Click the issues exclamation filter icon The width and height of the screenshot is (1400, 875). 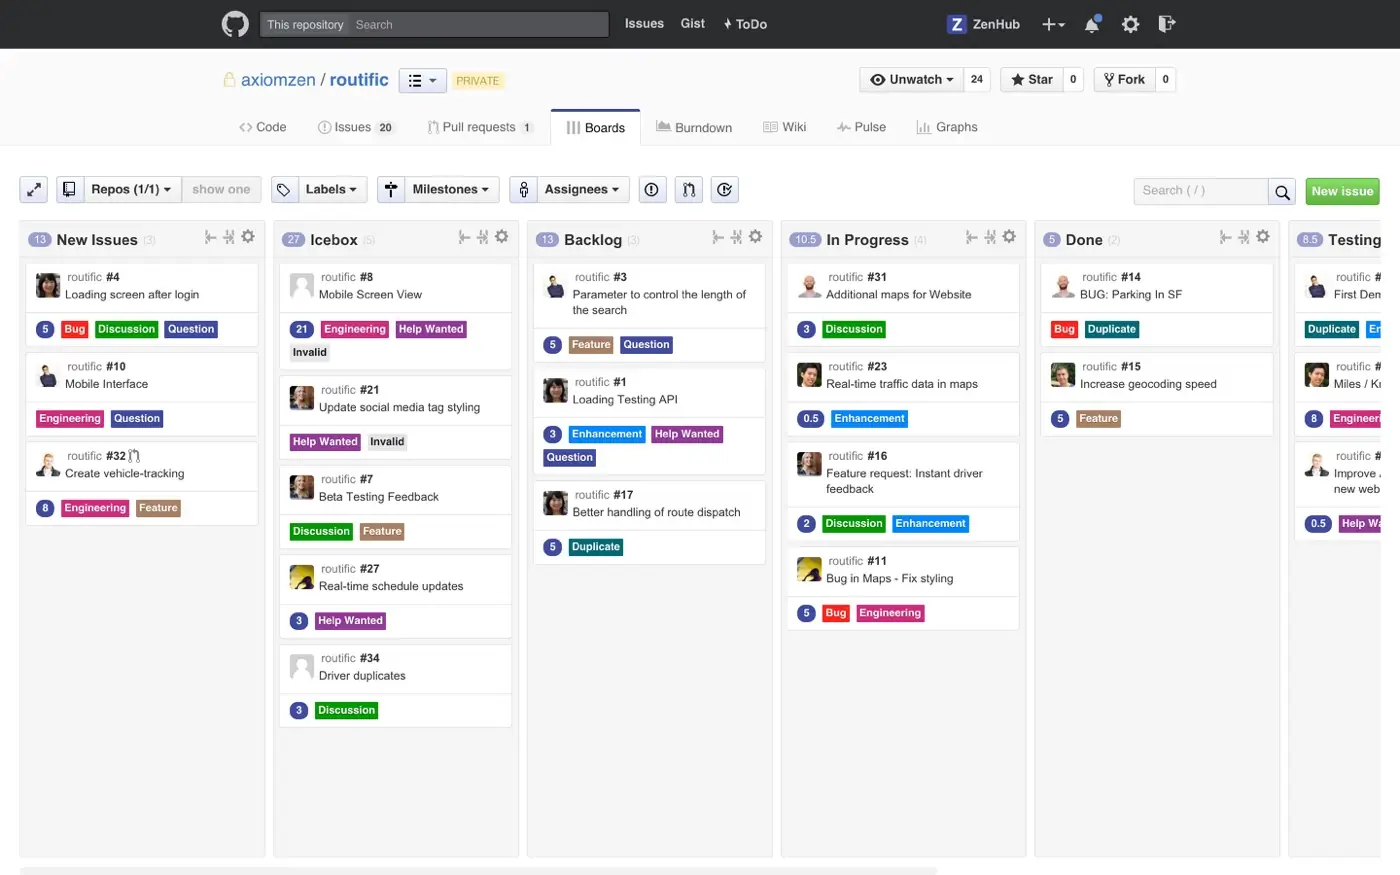click(x=652, y=189)
